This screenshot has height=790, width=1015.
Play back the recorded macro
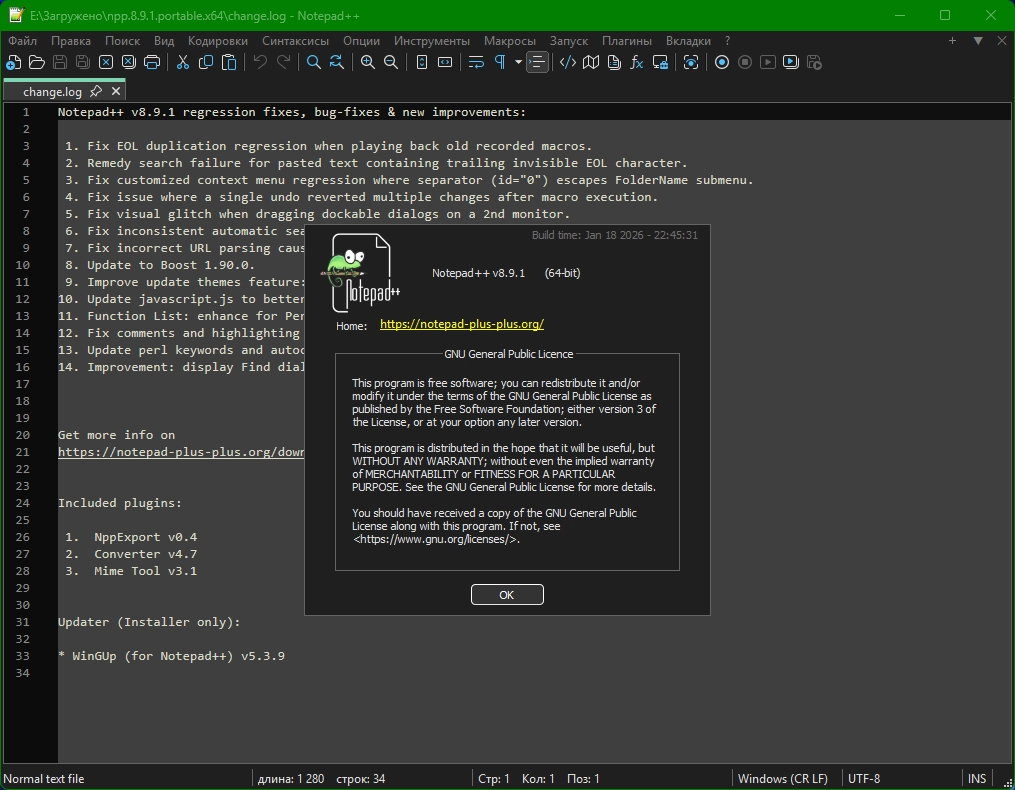coord(768,62)
